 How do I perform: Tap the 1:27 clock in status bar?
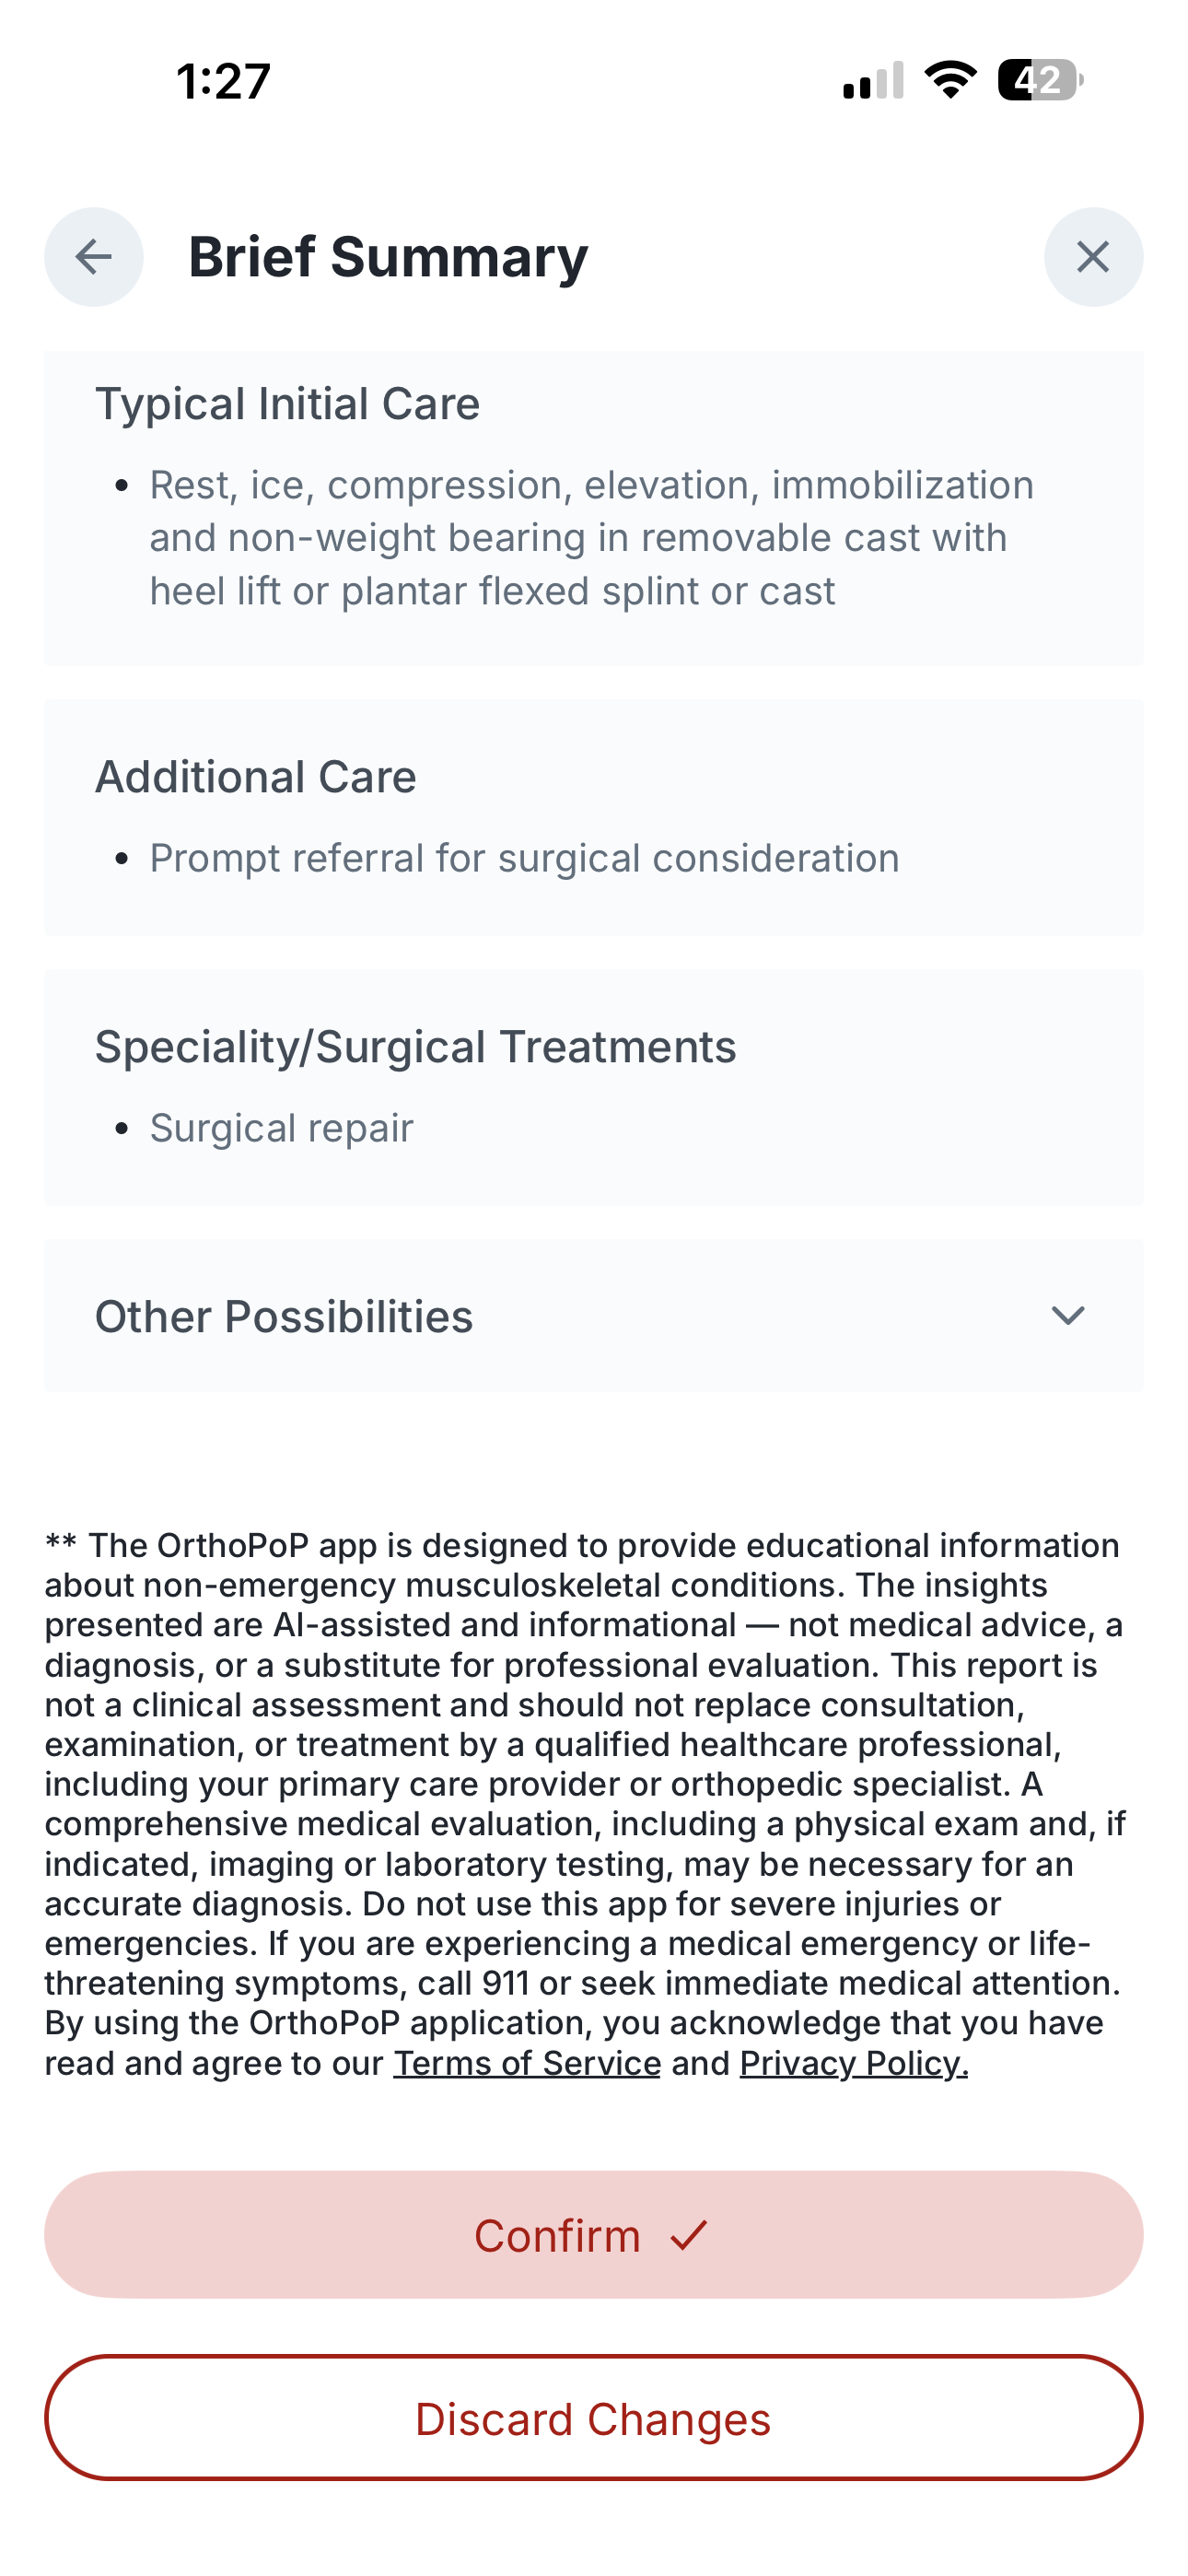click(224, 81)
